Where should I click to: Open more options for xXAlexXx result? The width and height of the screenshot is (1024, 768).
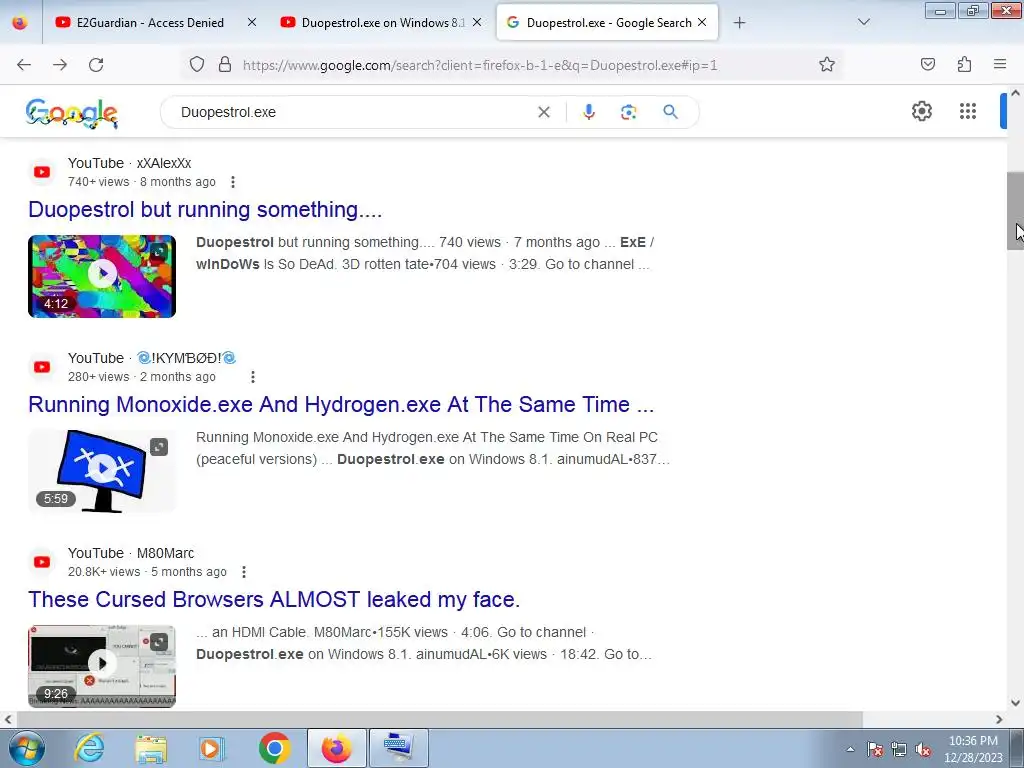[232, 182]
